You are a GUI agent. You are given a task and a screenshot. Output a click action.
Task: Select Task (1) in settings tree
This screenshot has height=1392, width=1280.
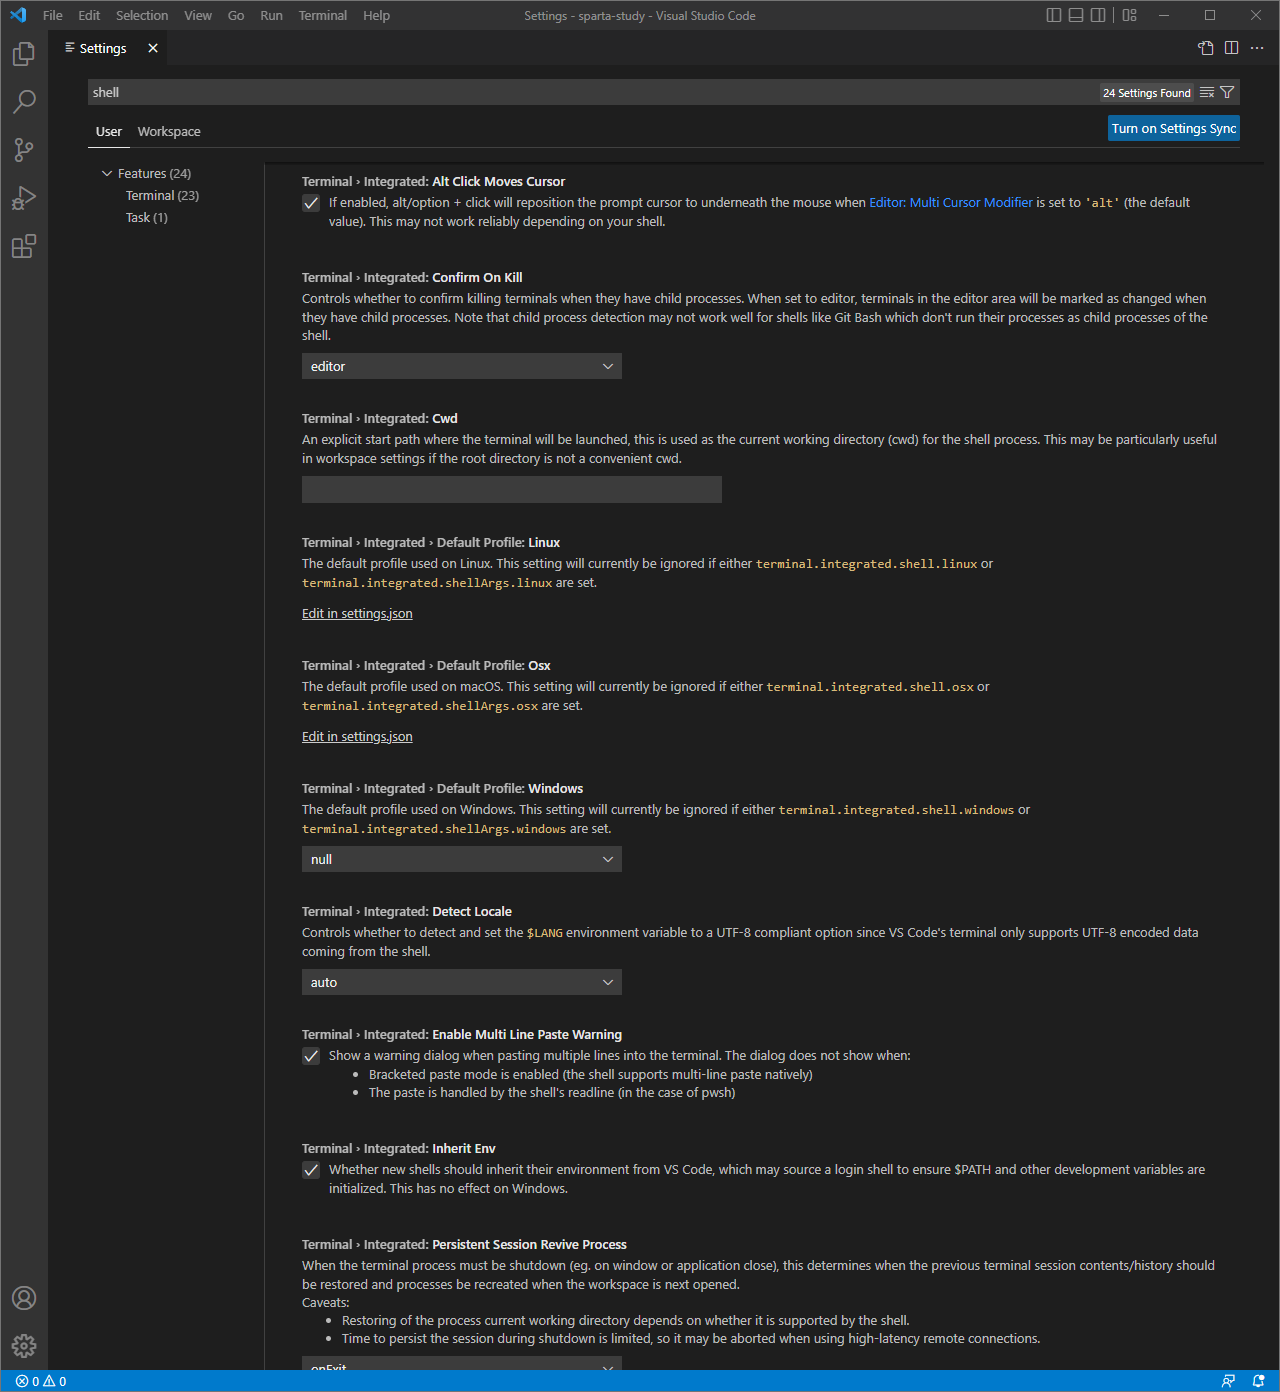point(147,218)
